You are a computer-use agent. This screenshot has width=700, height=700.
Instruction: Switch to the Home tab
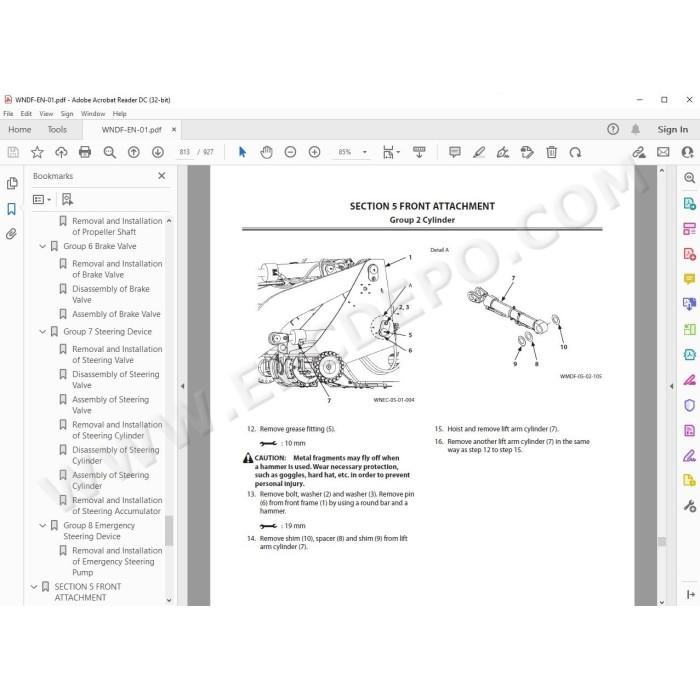[x=20, y=129]
